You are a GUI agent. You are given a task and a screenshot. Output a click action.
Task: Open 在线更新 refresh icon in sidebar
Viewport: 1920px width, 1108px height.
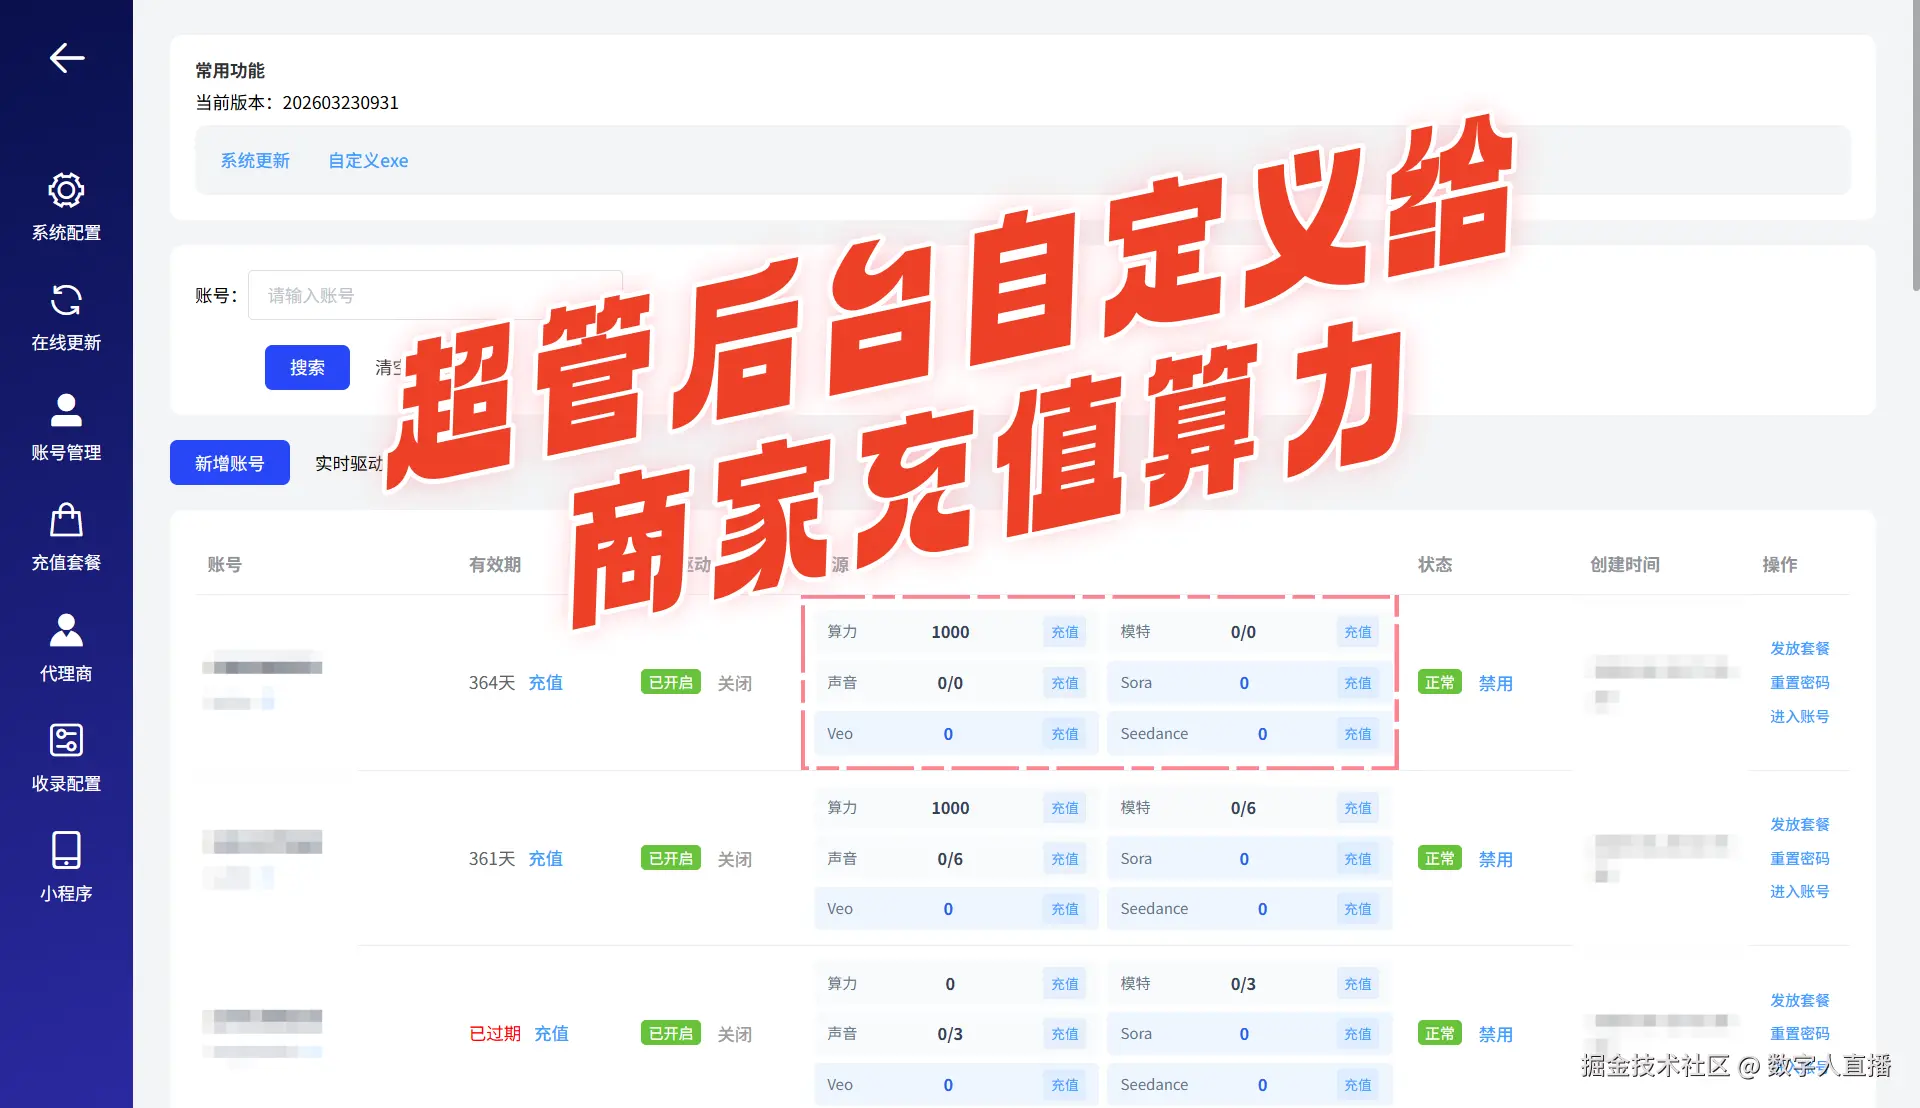66,300
